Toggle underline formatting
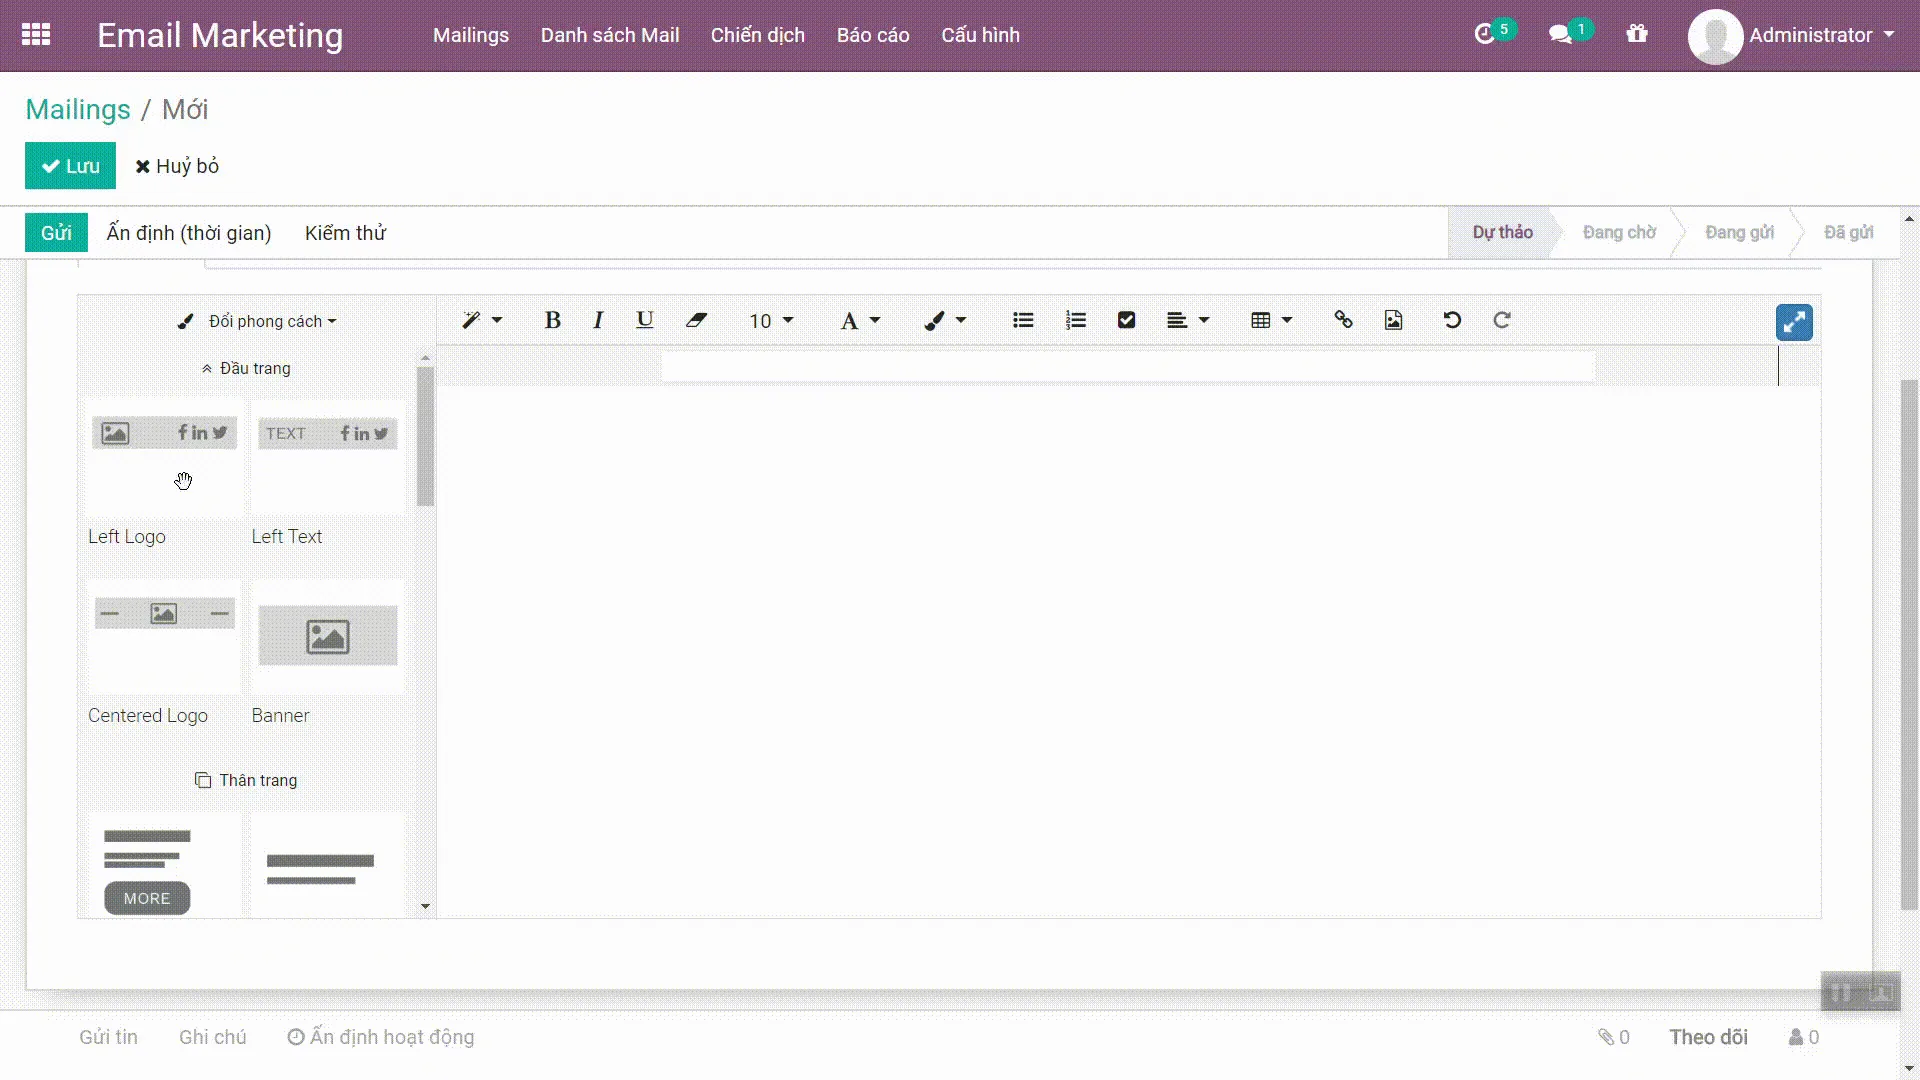 (x=645, y=320)
